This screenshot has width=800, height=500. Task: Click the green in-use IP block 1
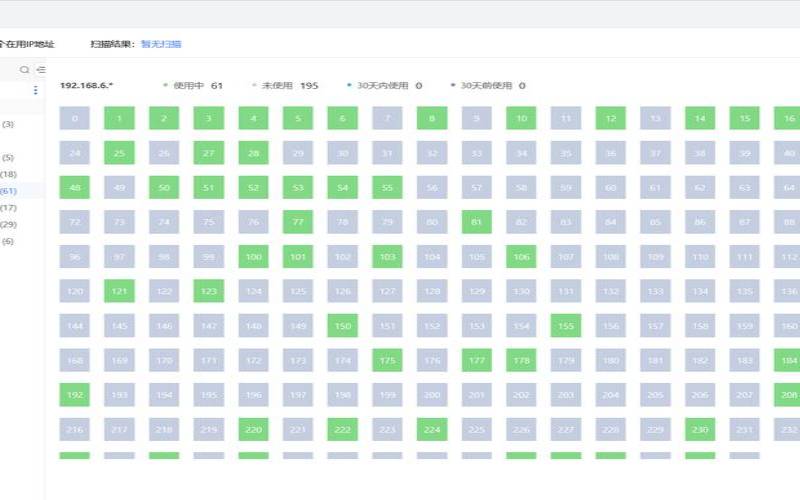(119, 119)
